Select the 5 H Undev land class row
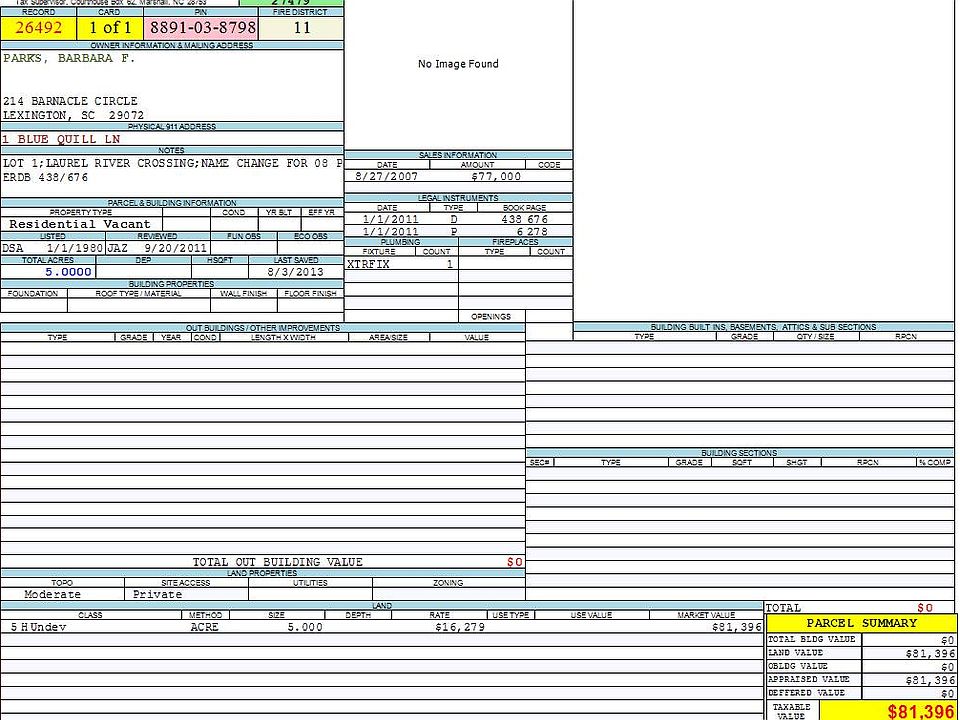Screen dimensions: 960x720 tap(381, 627)
